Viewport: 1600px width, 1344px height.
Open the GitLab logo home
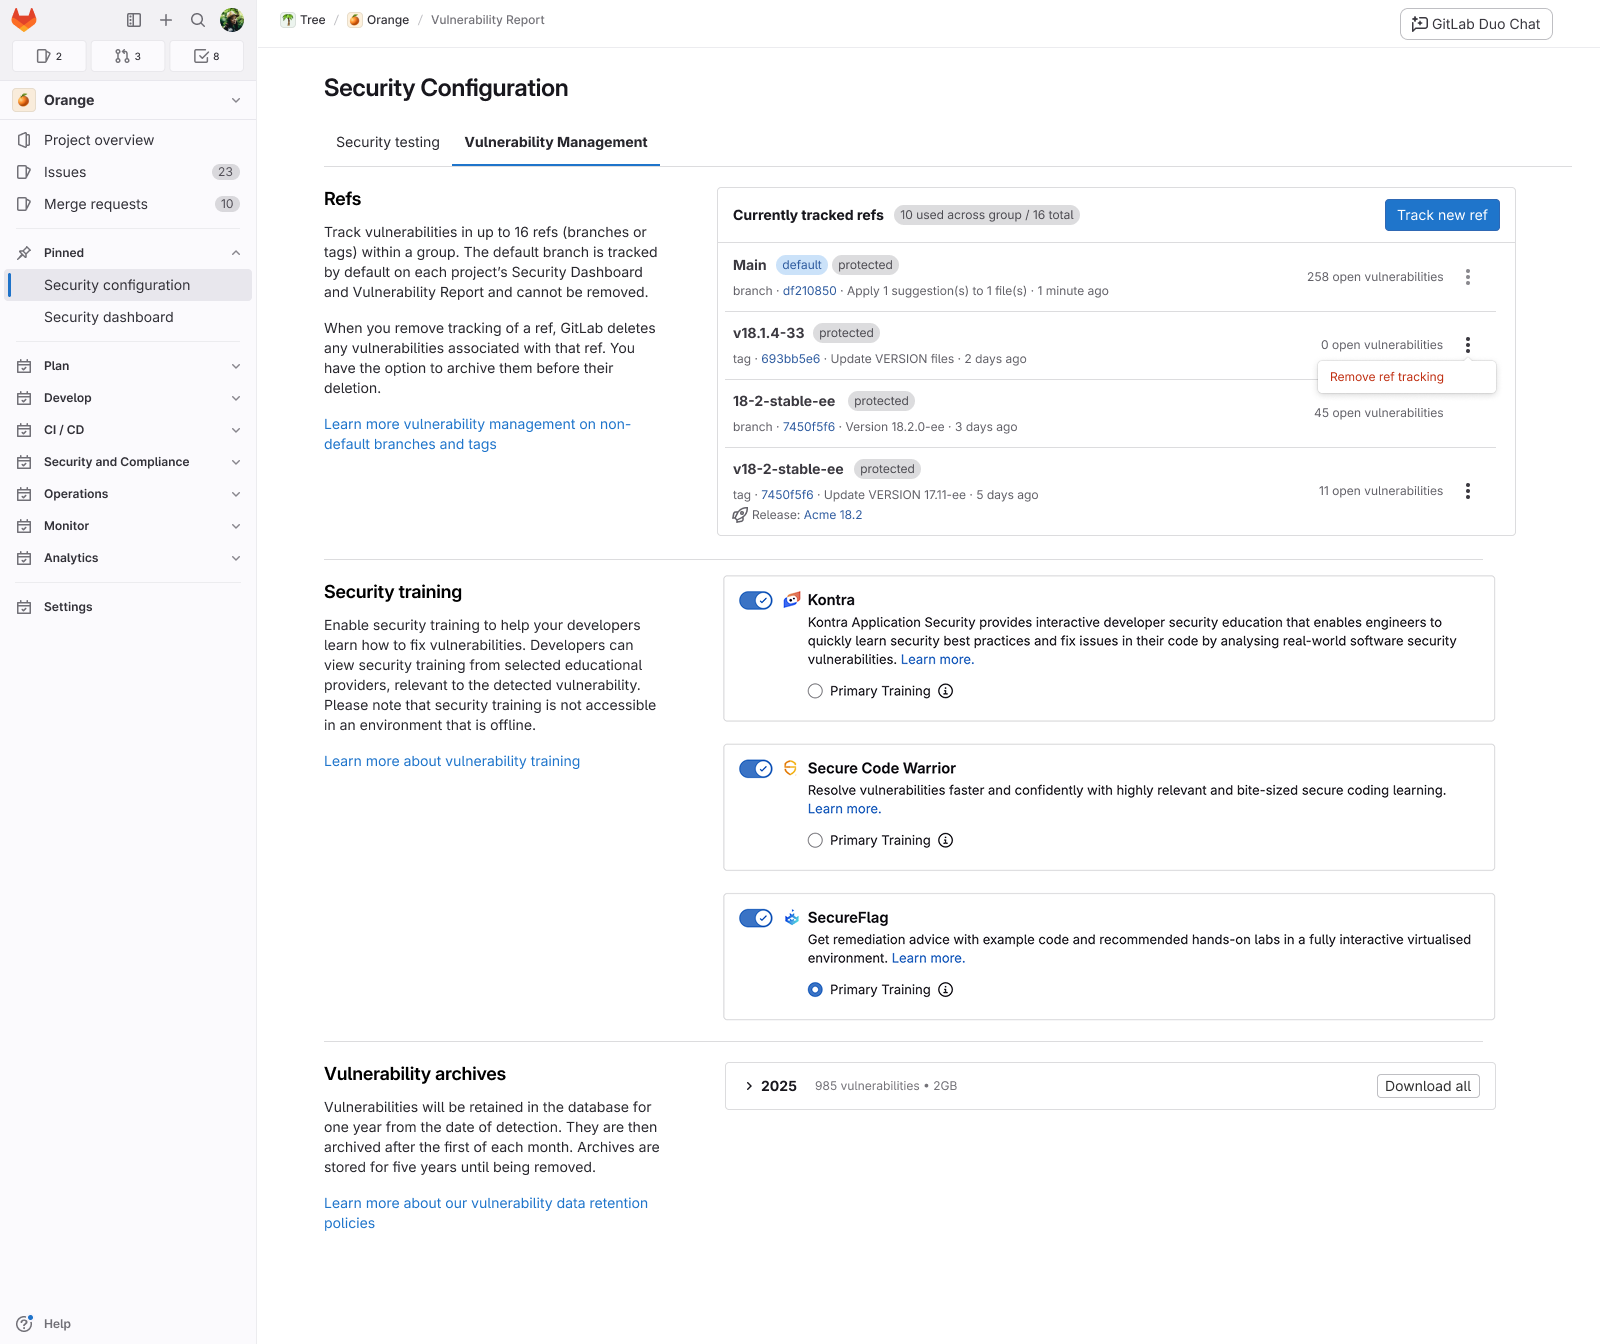24,20
